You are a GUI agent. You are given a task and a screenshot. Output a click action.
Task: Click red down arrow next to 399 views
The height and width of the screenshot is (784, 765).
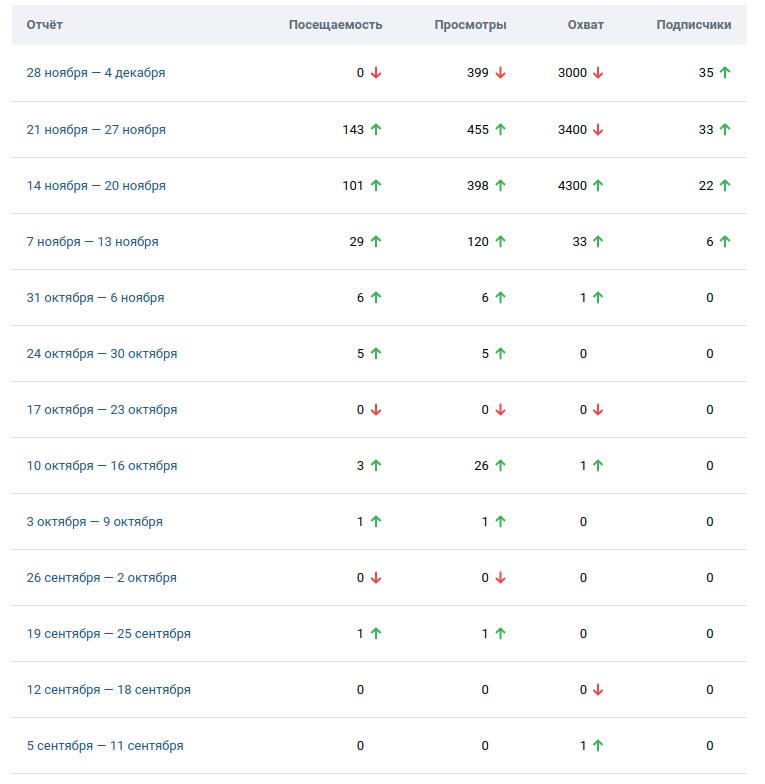coord(500,73)
